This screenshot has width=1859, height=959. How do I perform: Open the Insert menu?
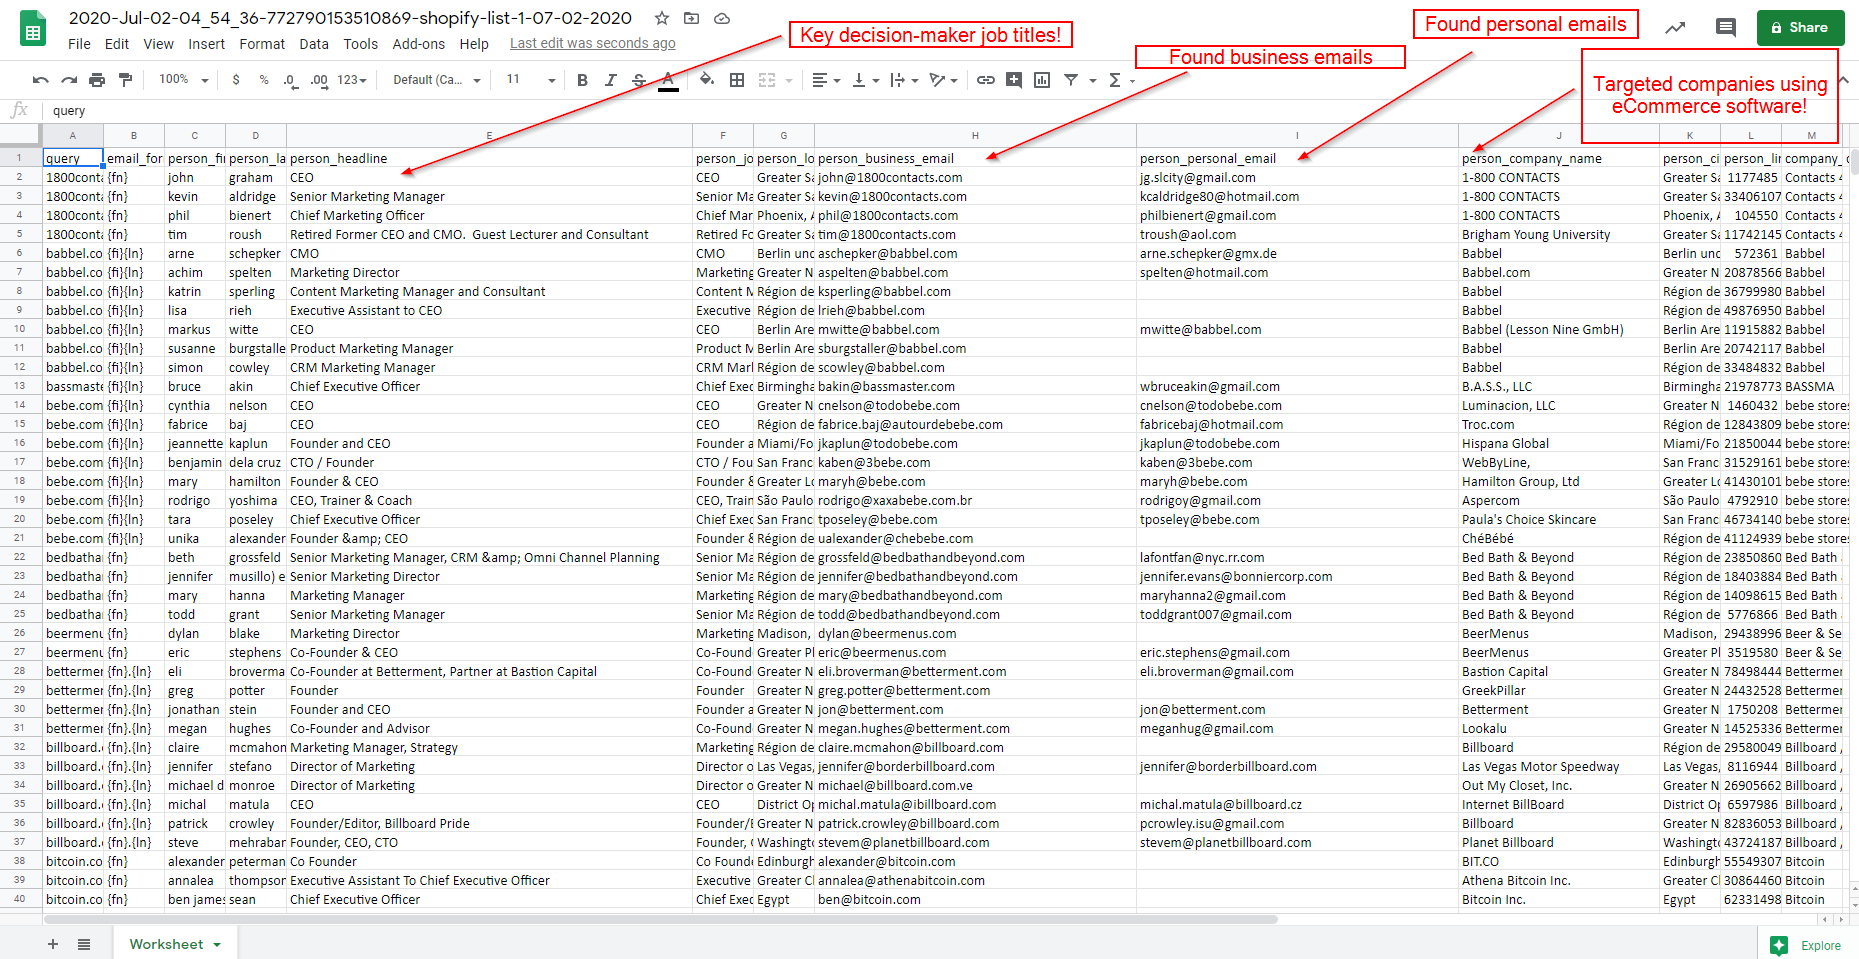click(206, 44)
